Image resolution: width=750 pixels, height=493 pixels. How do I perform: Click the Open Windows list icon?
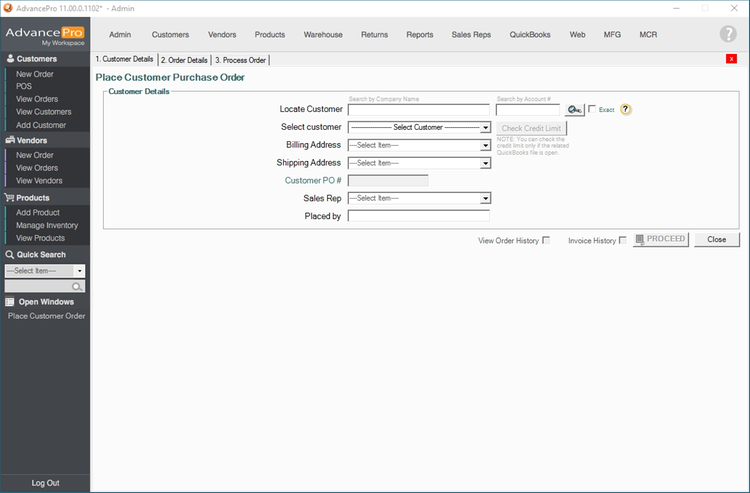[x=9, y=302]
